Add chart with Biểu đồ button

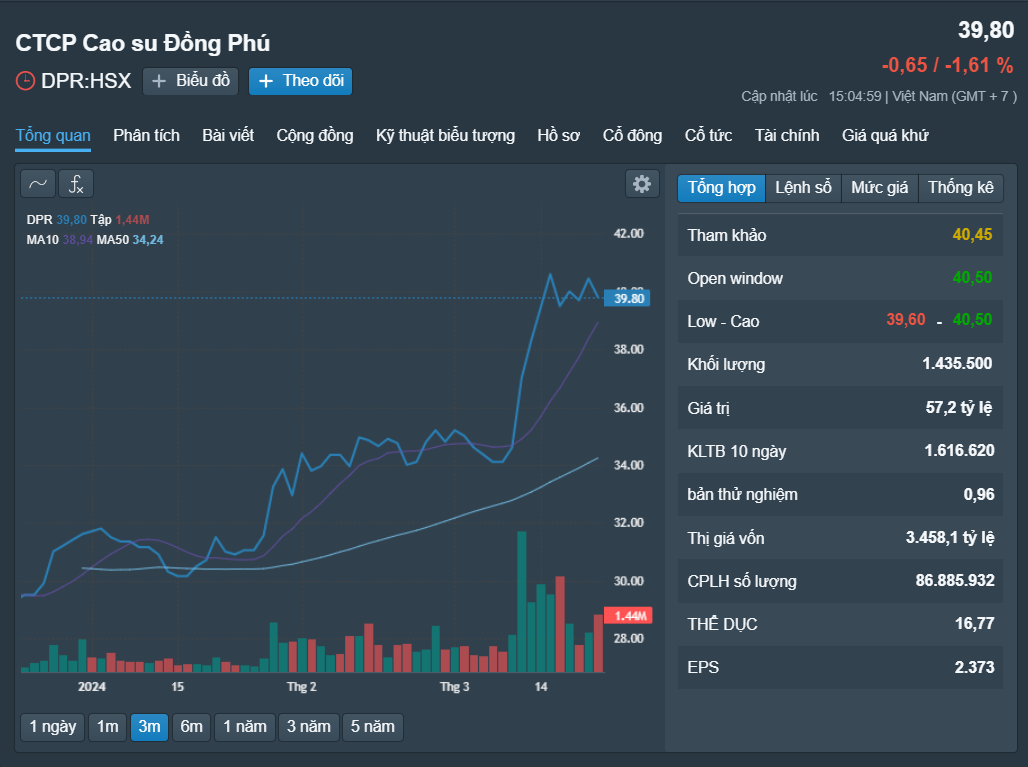[x=190, y=81]
